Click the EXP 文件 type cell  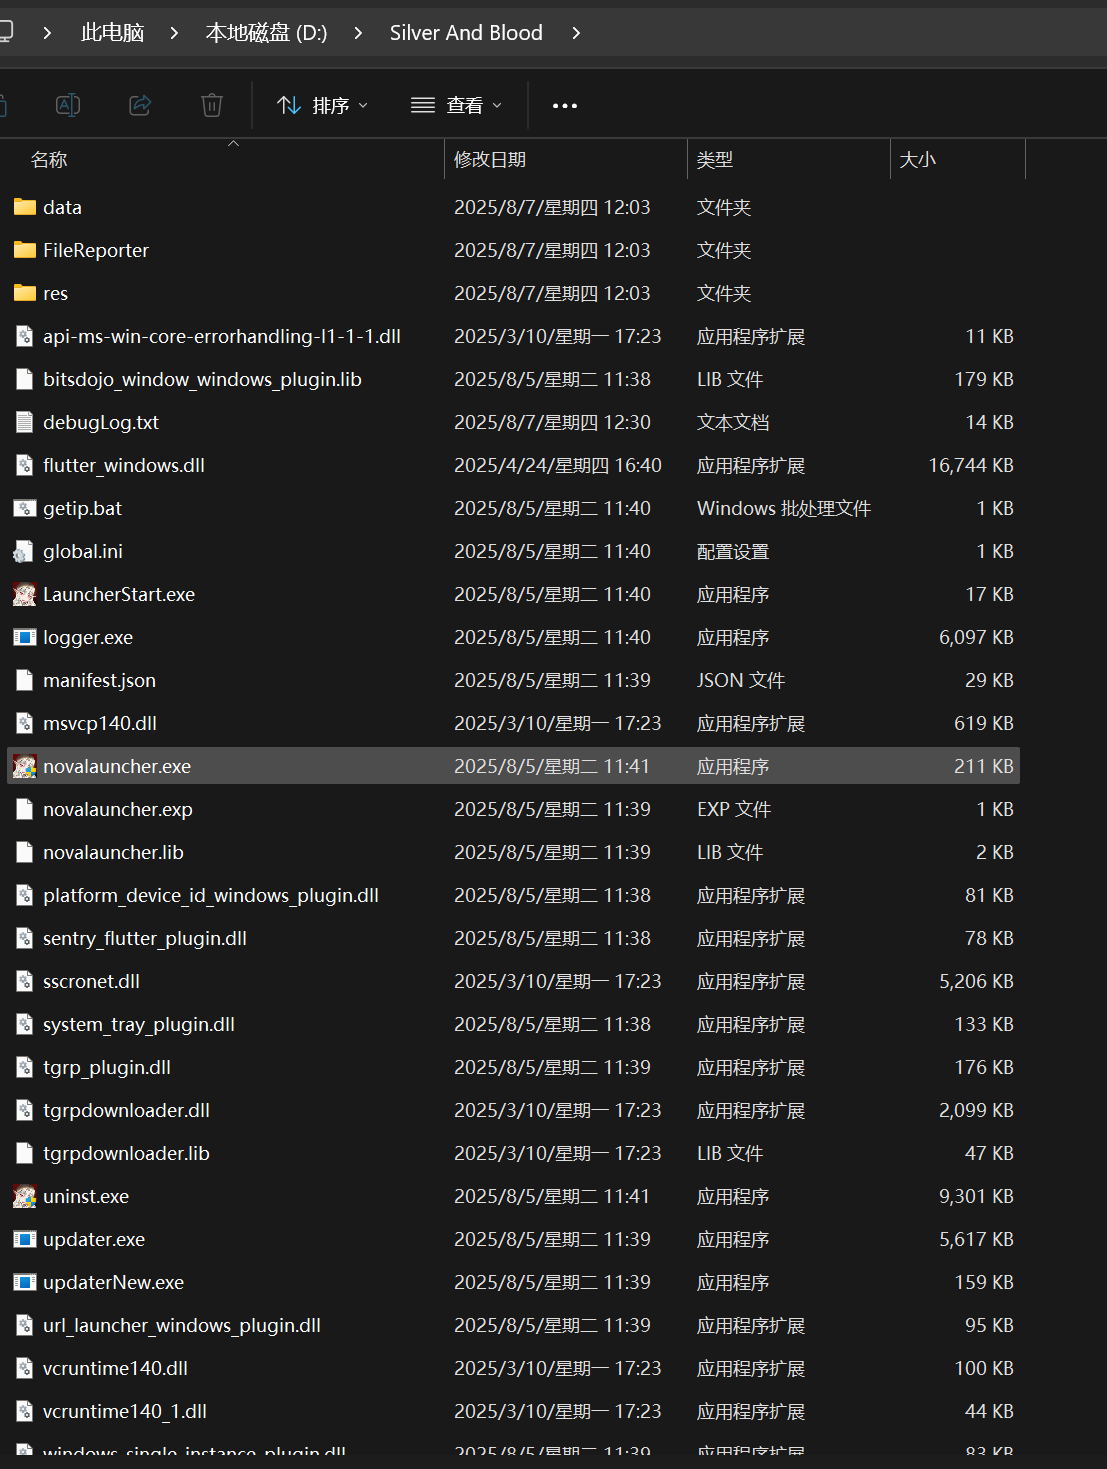734,809
